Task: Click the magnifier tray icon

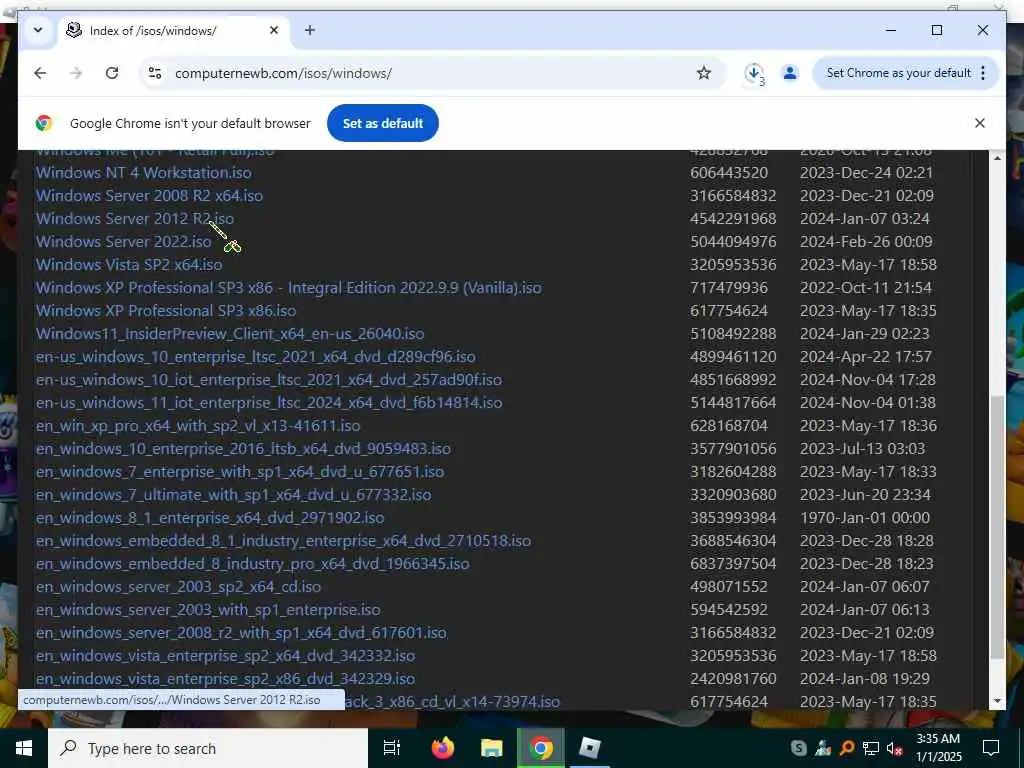Action: coord(846,748)
